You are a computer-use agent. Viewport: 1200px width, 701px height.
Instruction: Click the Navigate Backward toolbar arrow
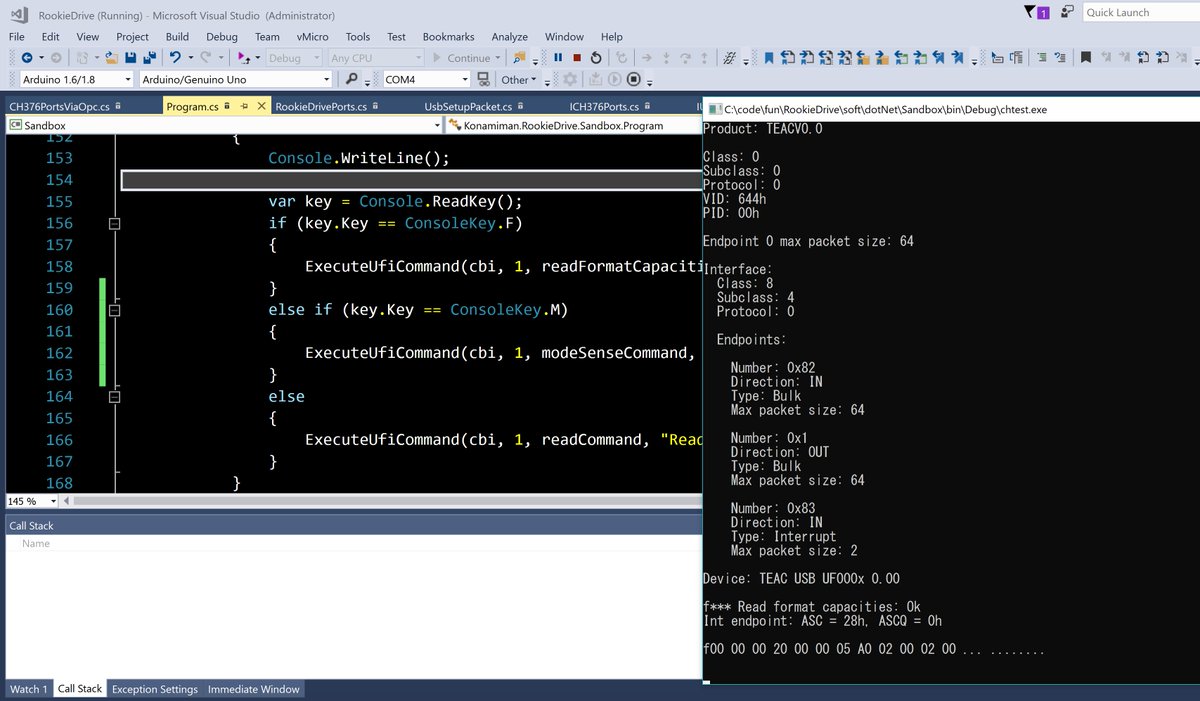[x=26, y=58]
